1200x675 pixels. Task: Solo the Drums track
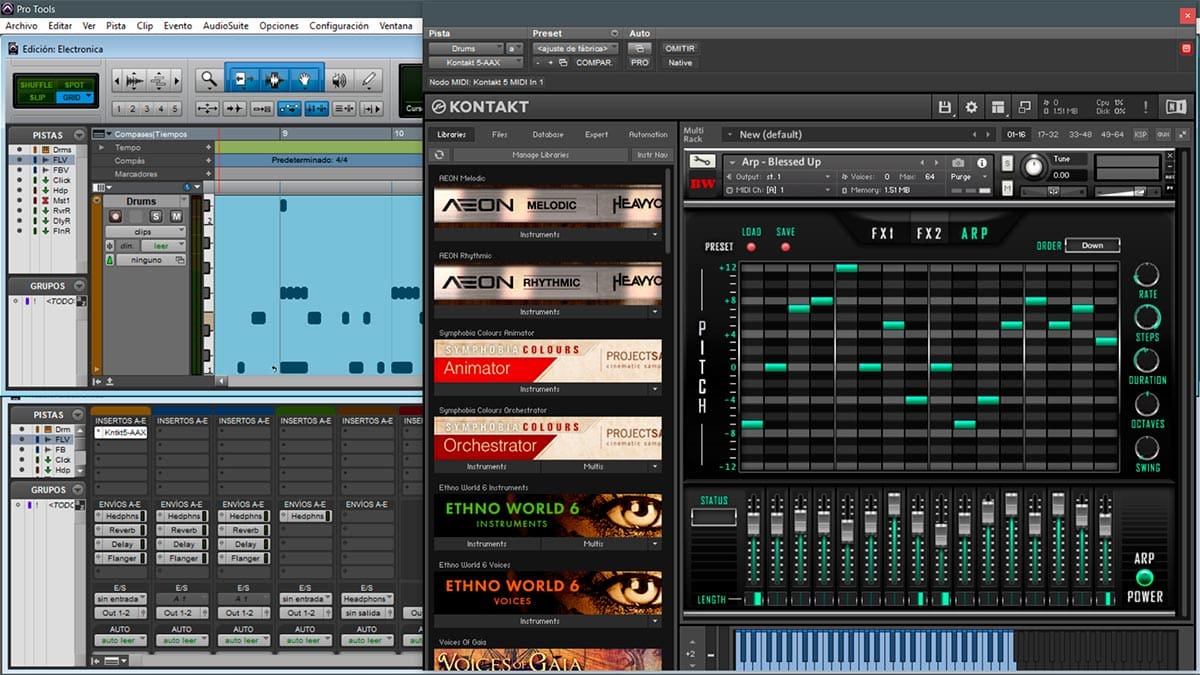pyautogui.click(x=156, y=217)
